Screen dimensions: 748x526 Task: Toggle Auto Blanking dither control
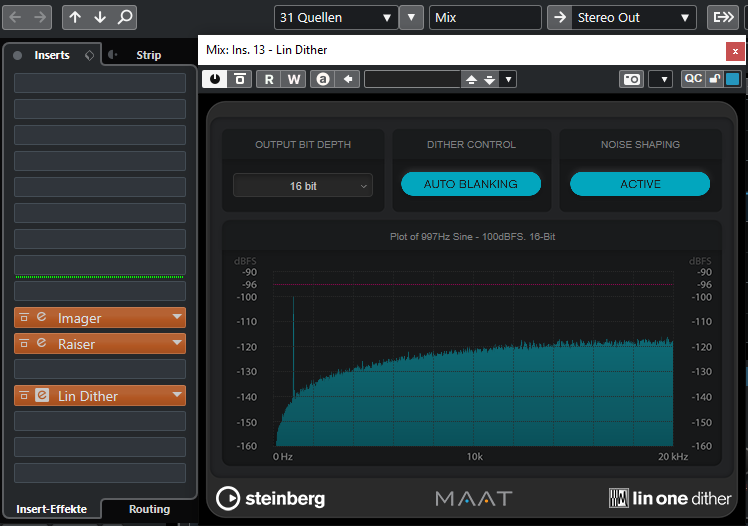[x=471, y=184]
